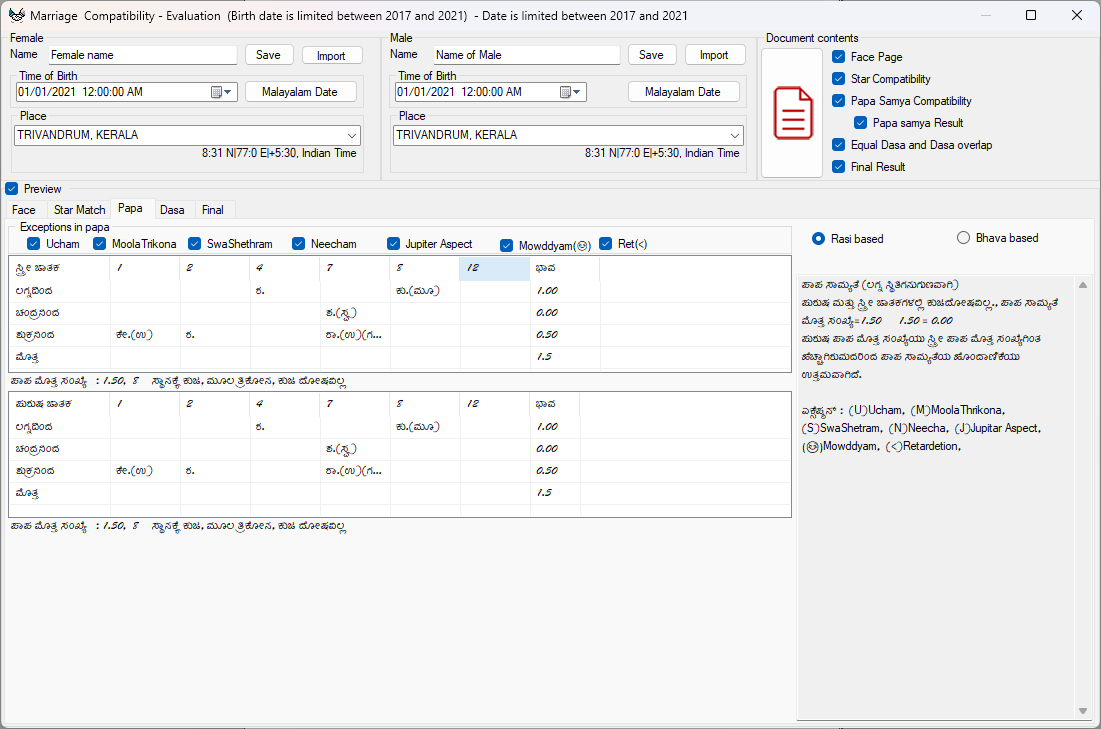Save the Female details
This screenshot has height=729, width=1101.
coord(268,55)
